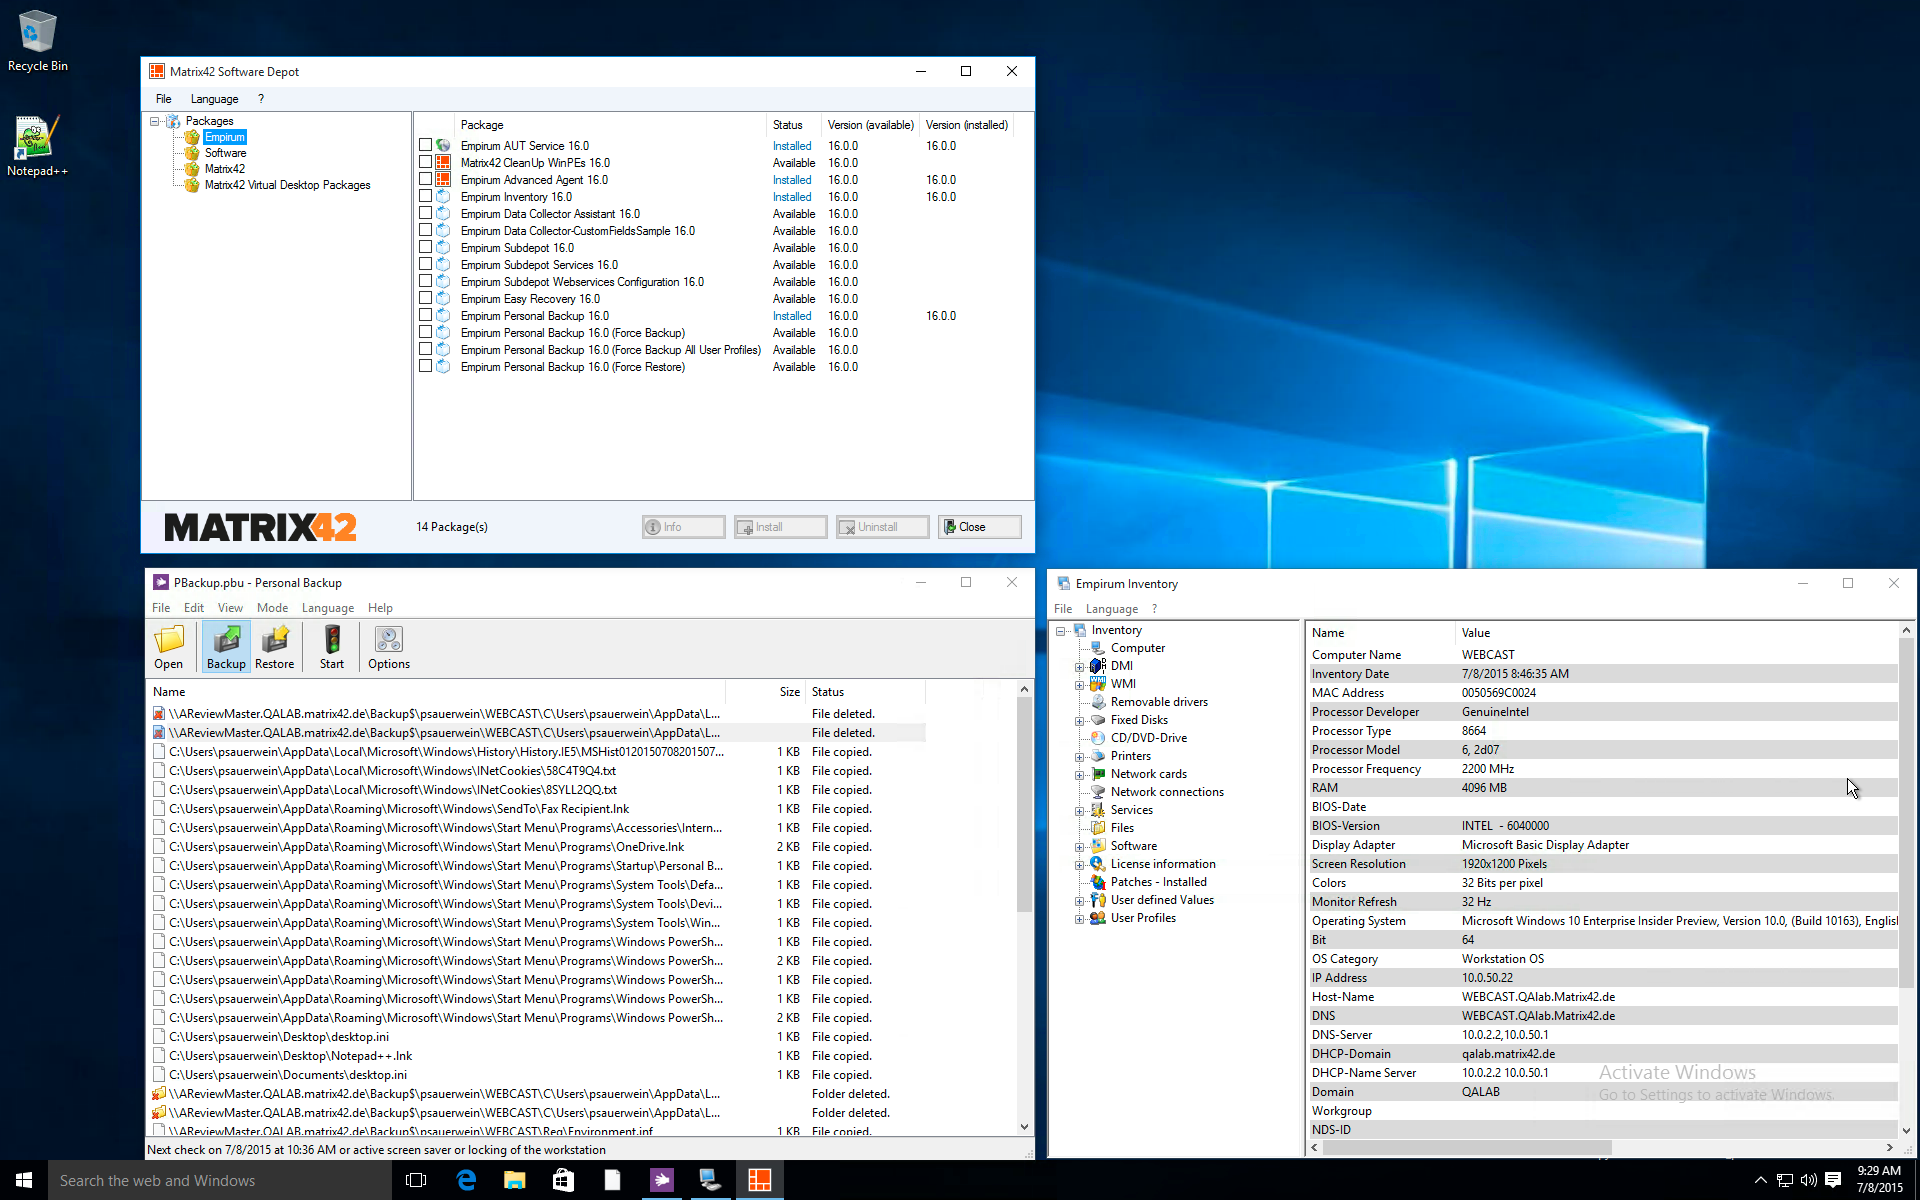The image size is (1920, 1200).
Task: Check the Matrix42 CleanUp WinPEs 16.0 checkbox
Action: pyautogui.click(x=426, y=162)
